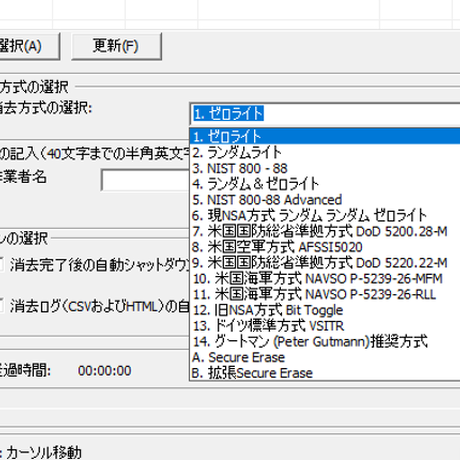
Task: Select '9. 米国国防総省準拠方式 DoD 5220.22-M'
Action: [x=325, y=263]
